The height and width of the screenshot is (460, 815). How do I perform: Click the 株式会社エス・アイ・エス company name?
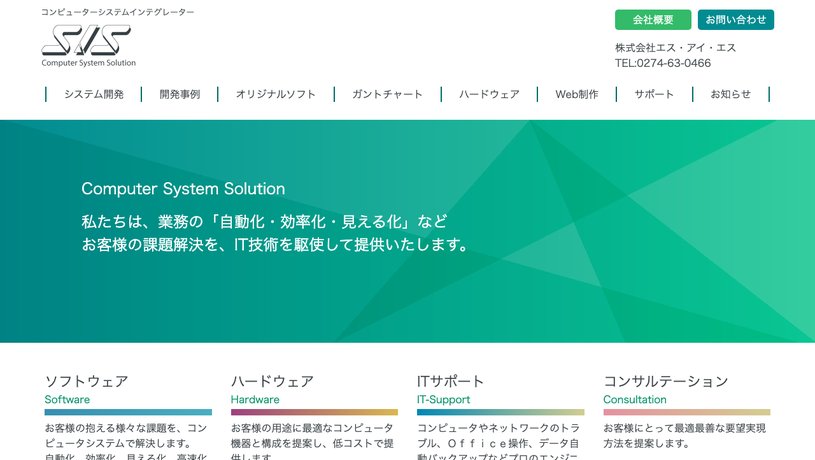(x=675, y=48)
